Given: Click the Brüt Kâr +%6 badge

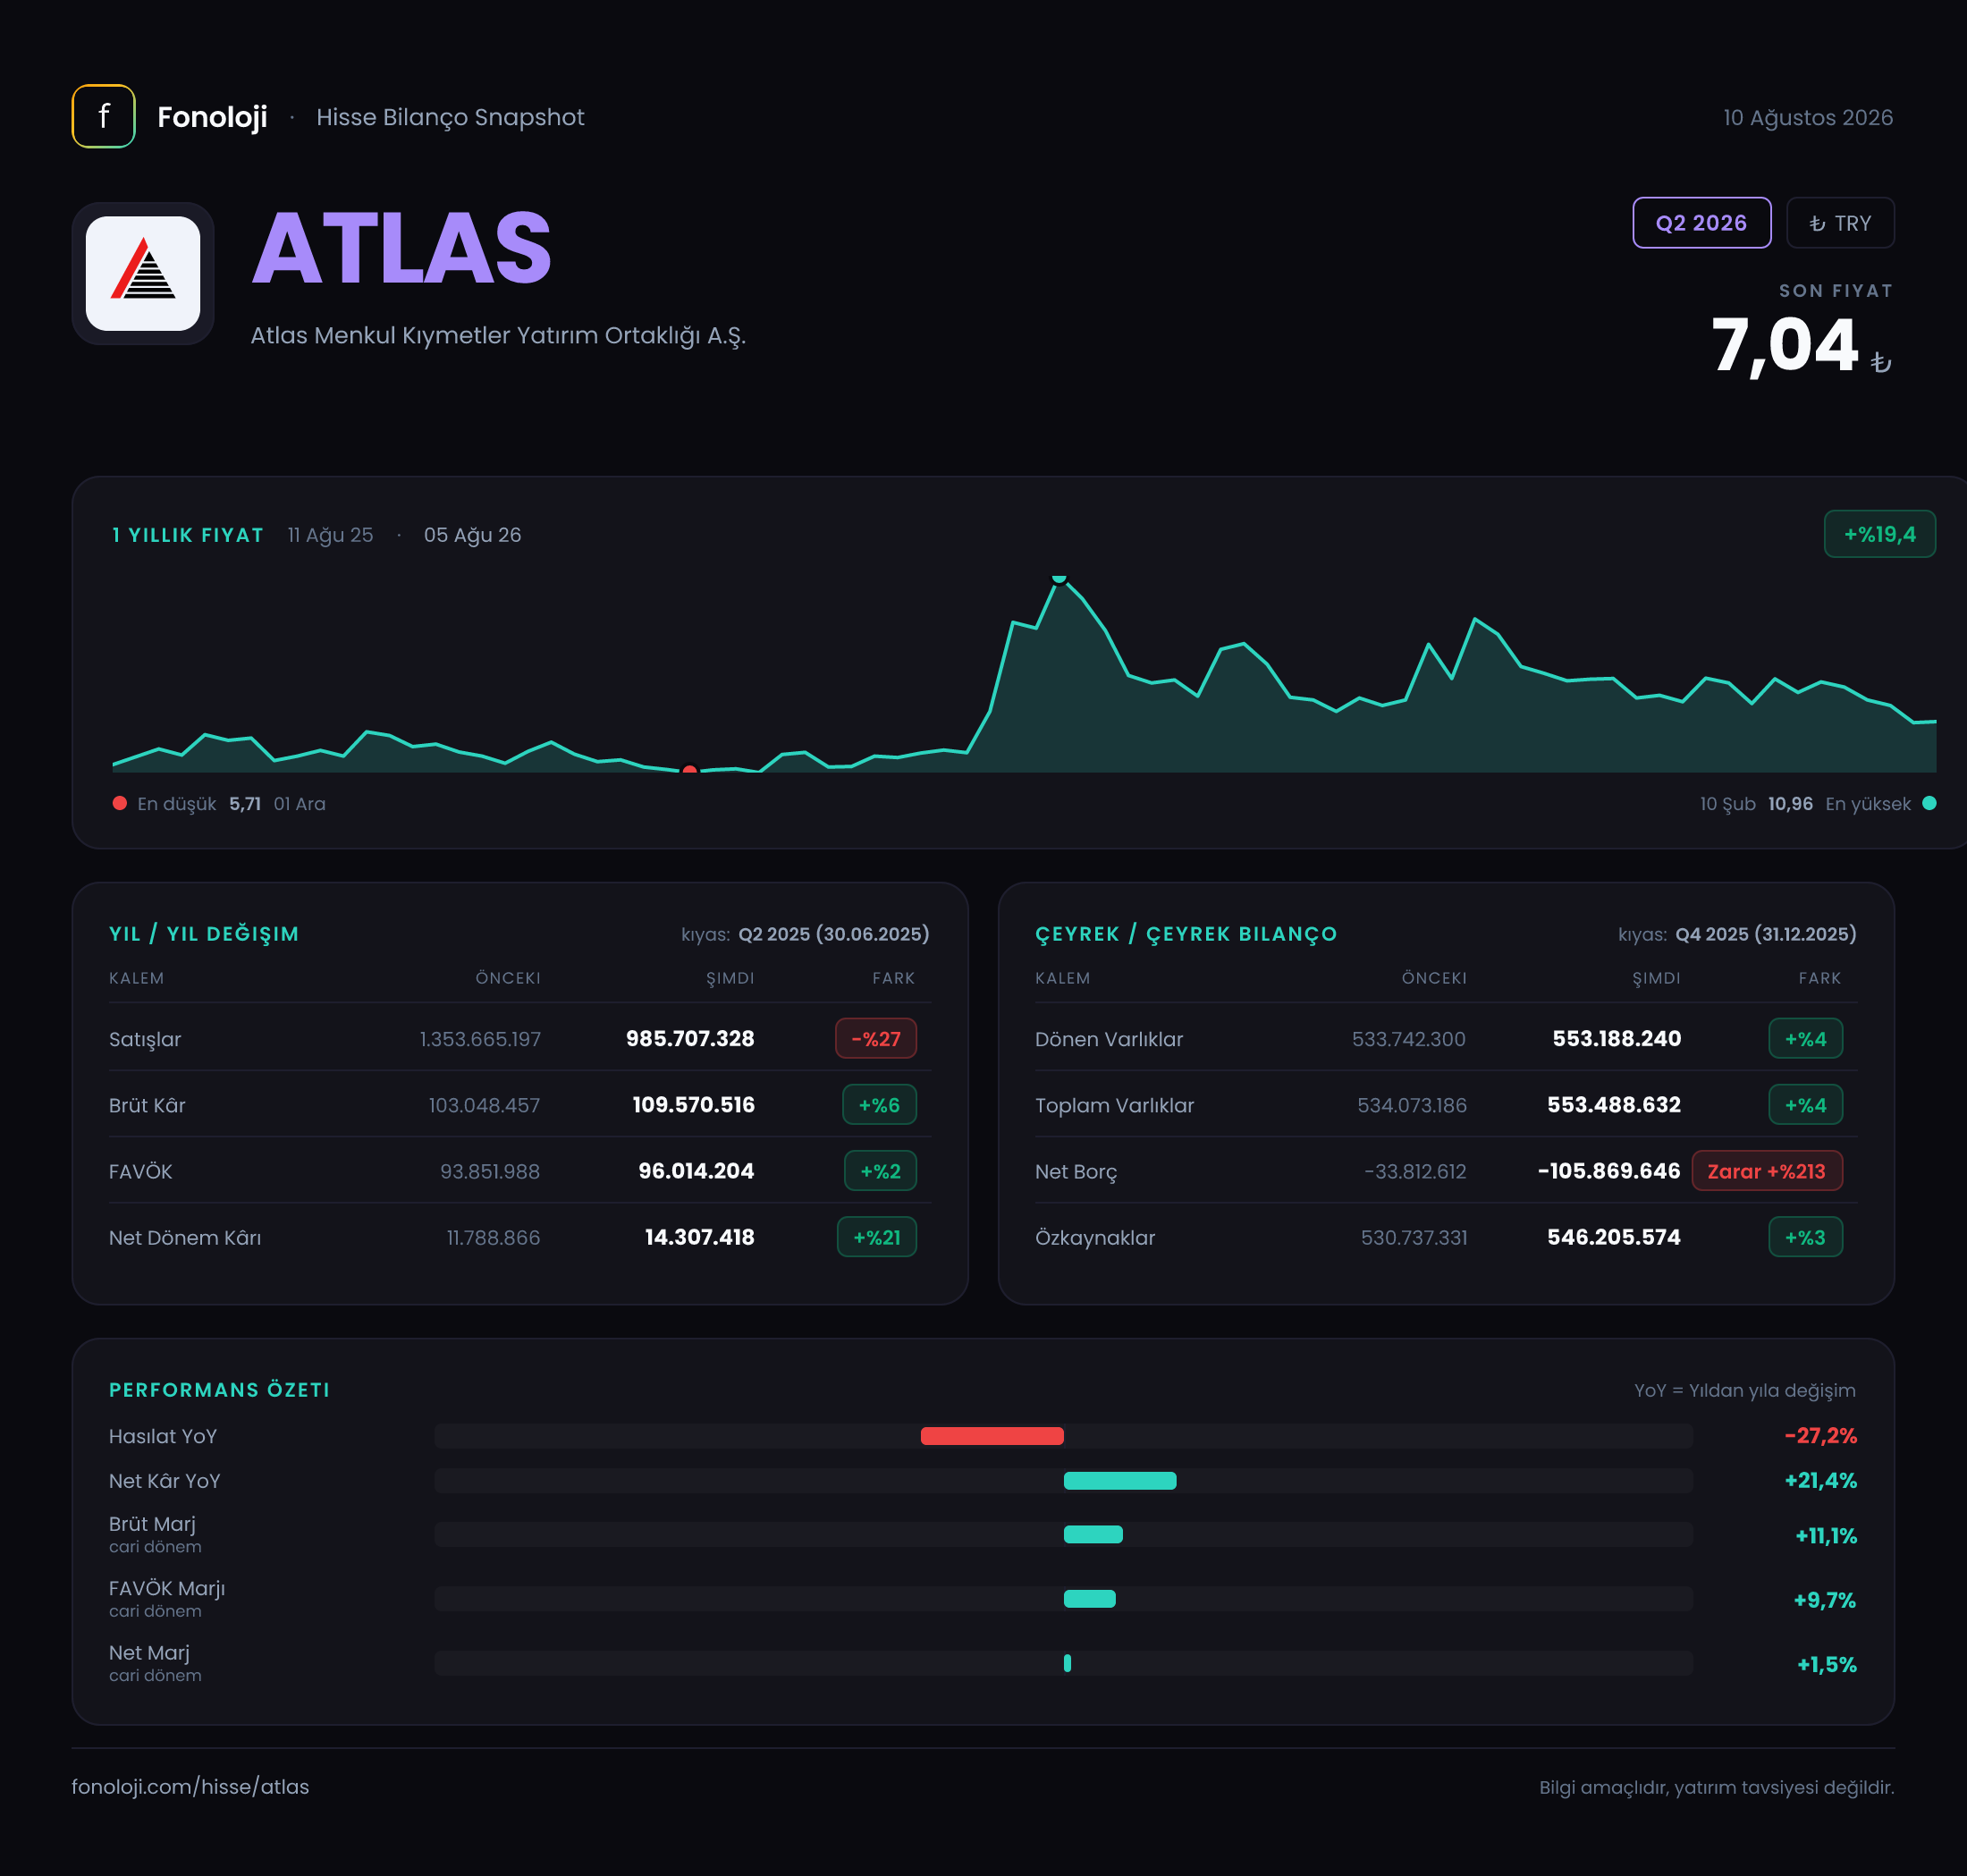Looking at the screenshot, I should pos(879,1104).
